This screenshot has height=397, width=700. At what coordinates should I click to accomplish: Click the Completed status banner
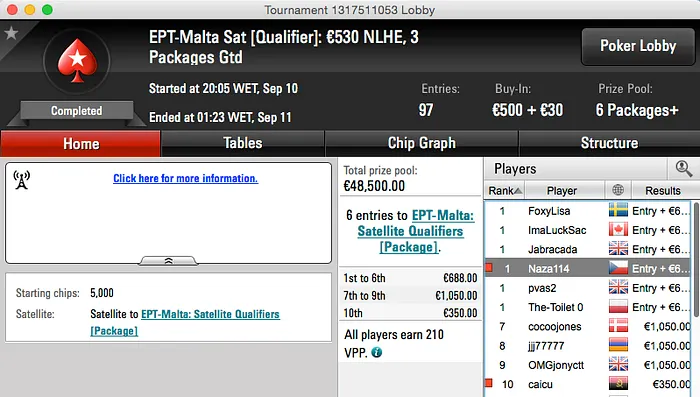76,111
